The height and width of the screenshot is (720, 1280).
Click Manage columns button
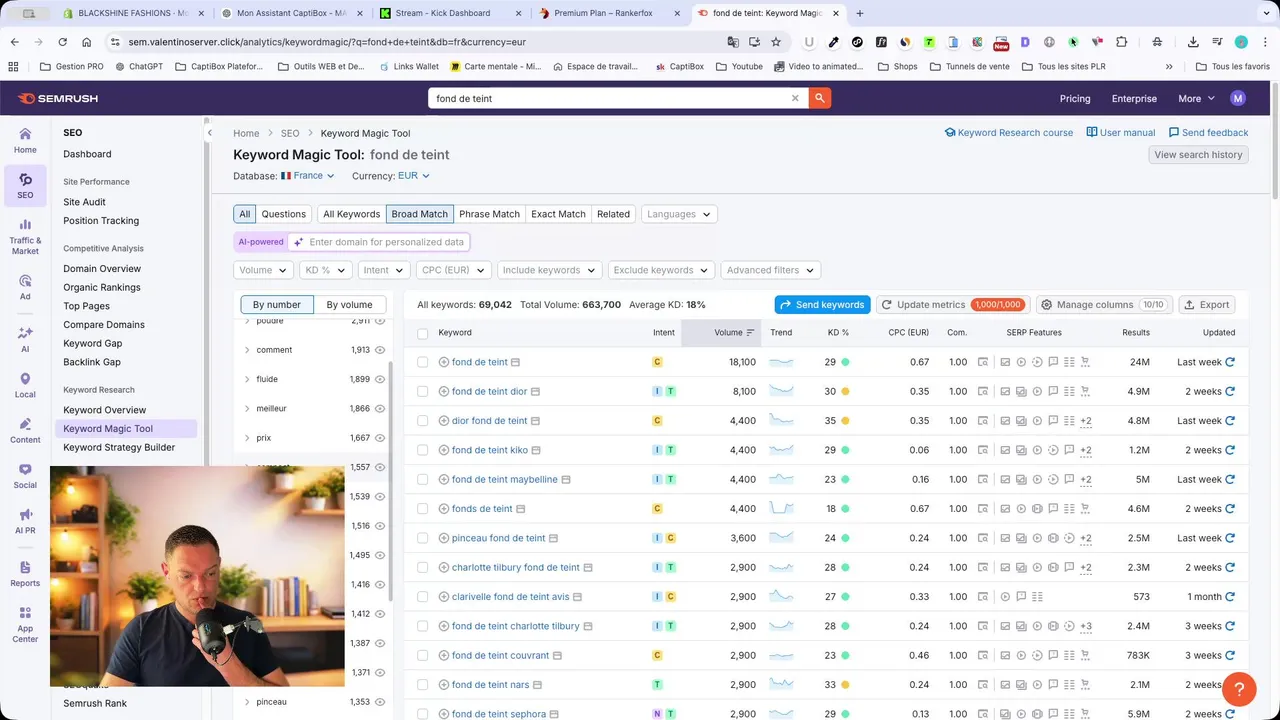click(1103, 305)
